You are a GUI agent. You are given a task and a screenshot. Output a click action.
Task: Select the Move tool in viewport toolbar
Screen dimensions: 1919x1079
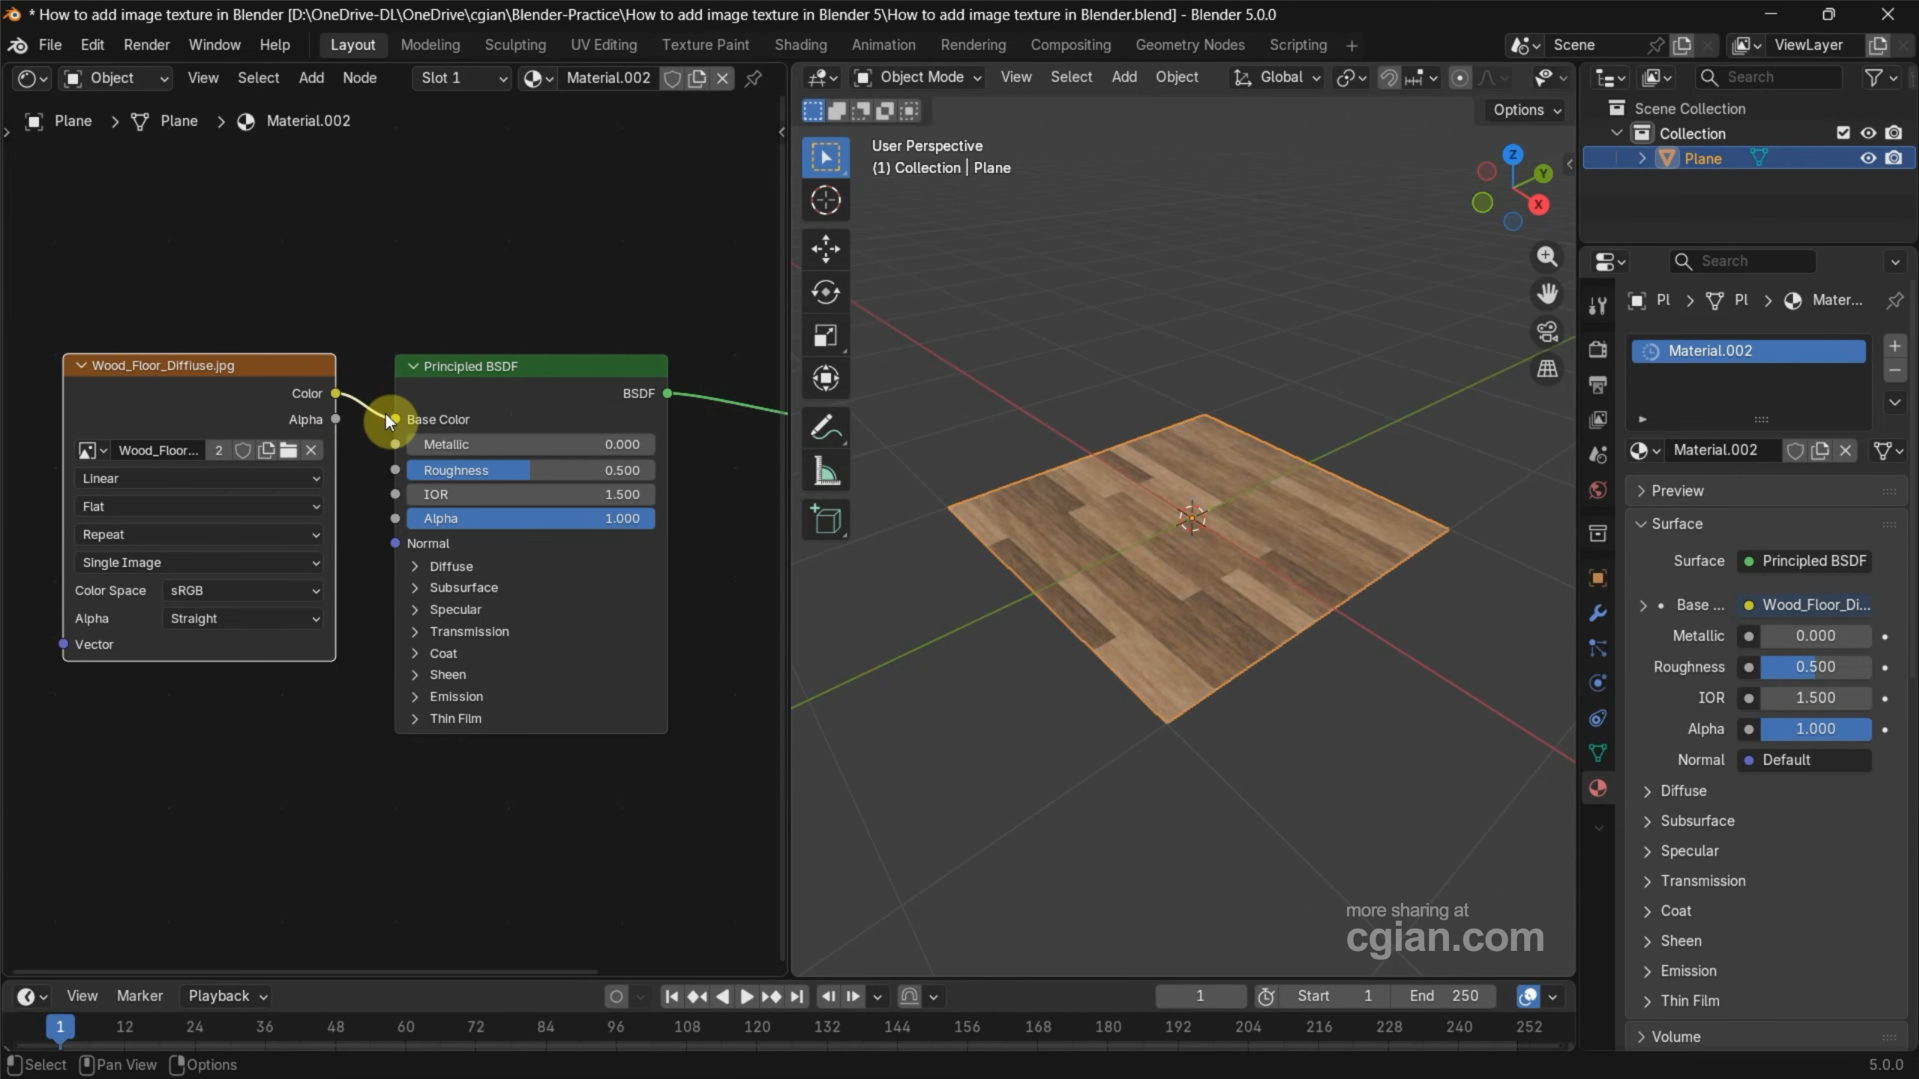825,248
